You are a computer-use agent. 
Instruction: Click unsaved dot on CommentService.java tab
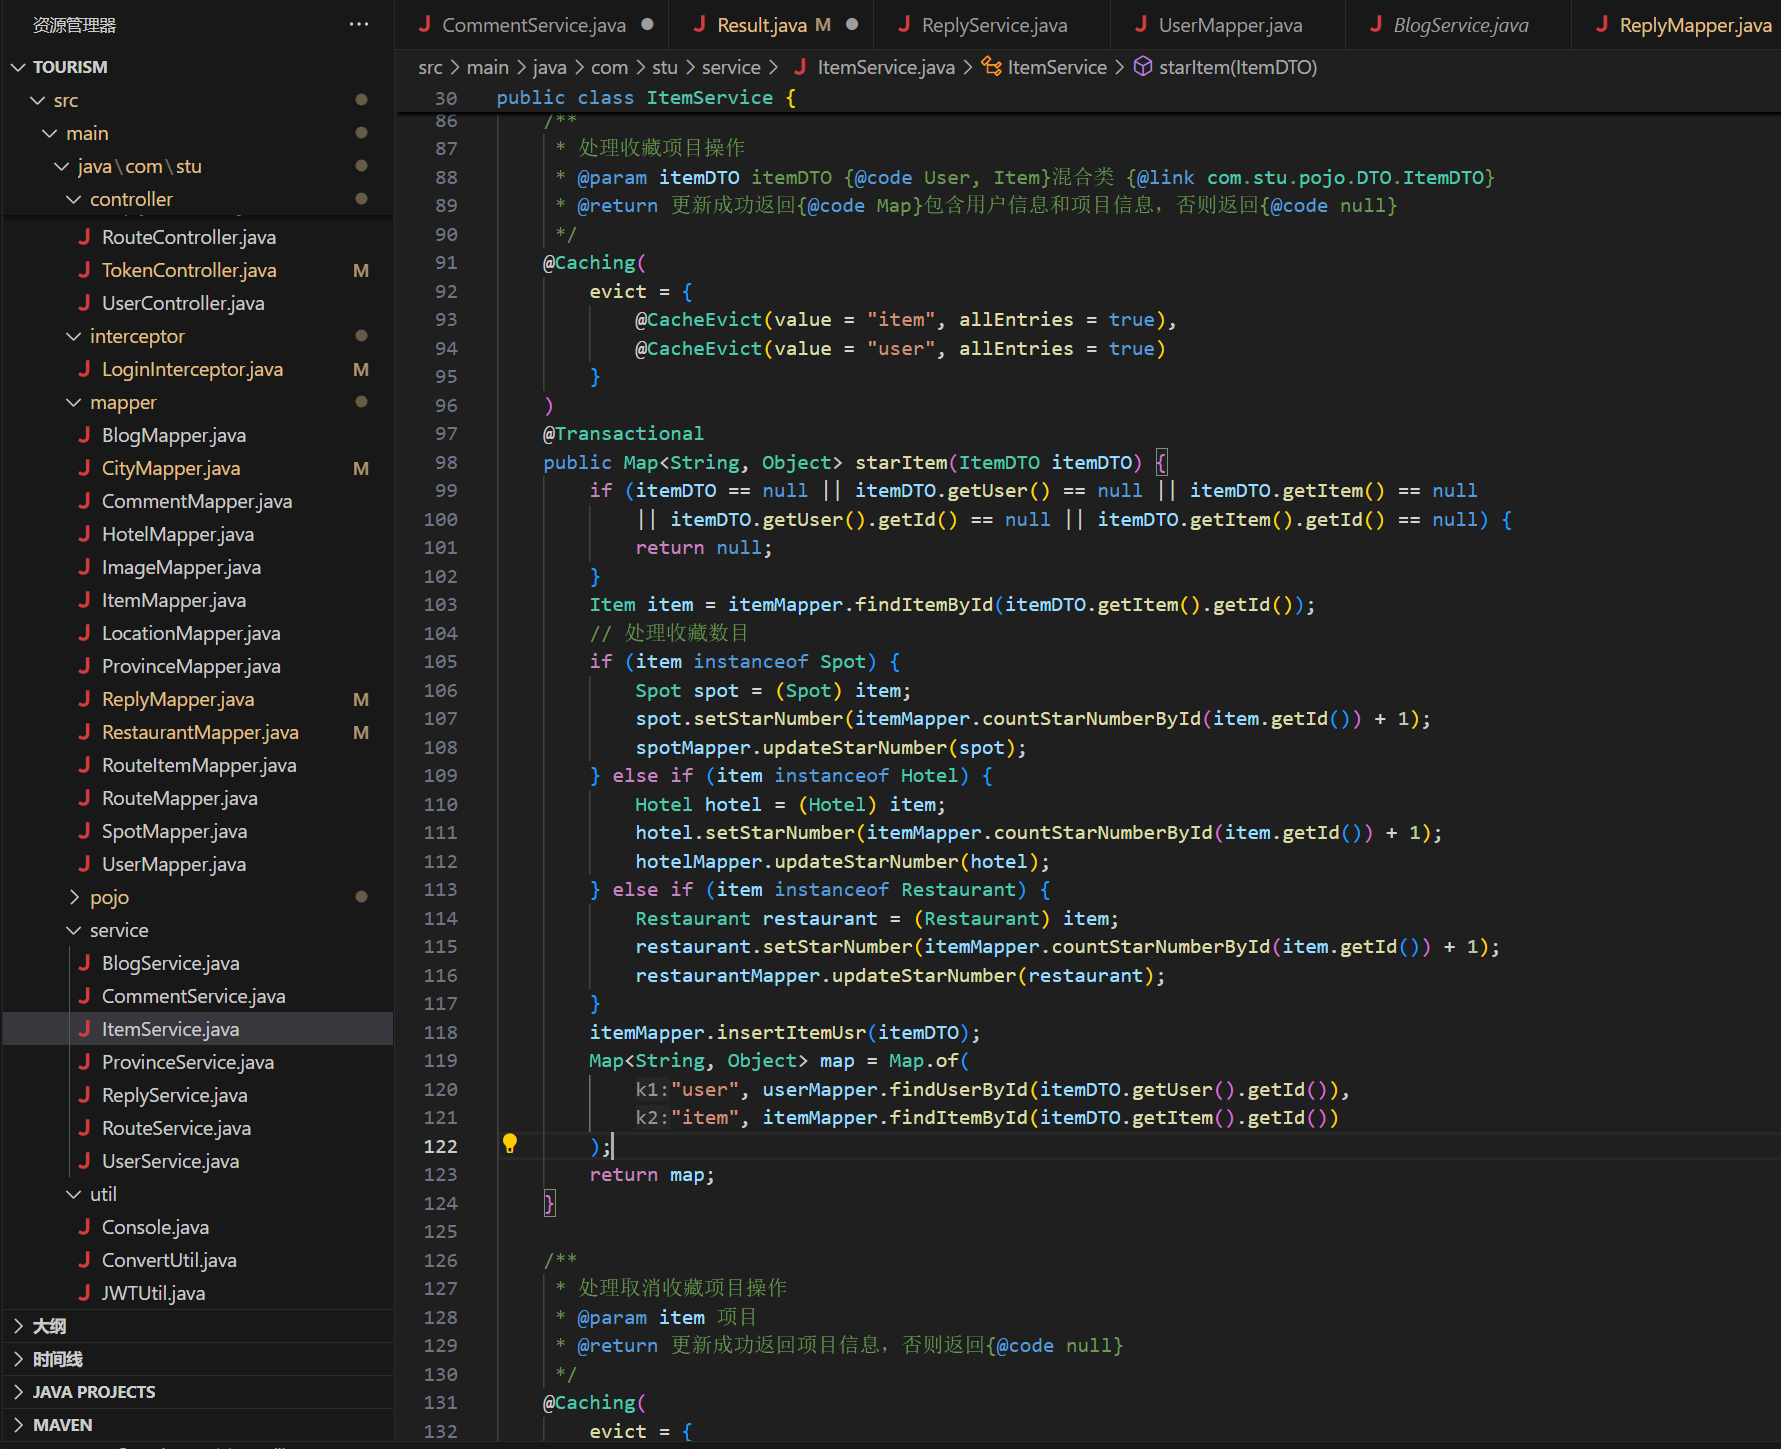[x=648, y=25]
